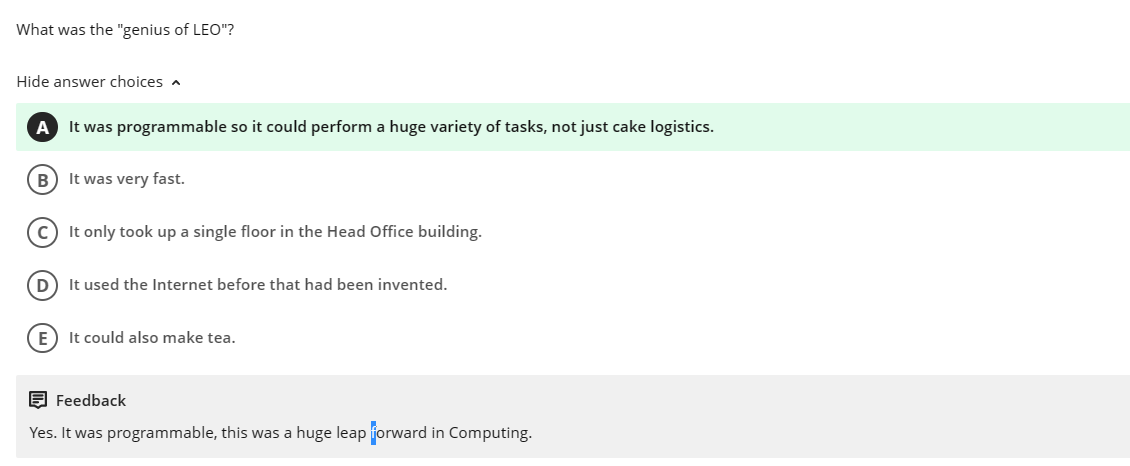The image size is (1130, 466).
Task: Pick the single floor Head Office answer
Action: (275, 232)
